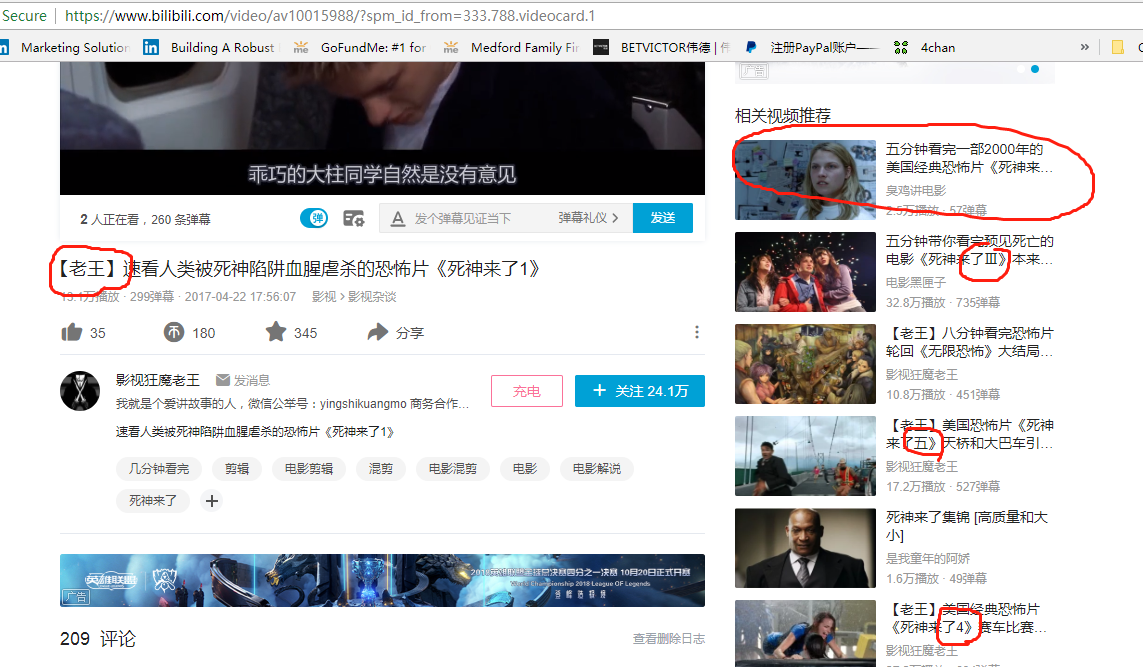Open the yellow bookmarks folder icon
Screen dimensions: 1143x667
click(1117, 47)
